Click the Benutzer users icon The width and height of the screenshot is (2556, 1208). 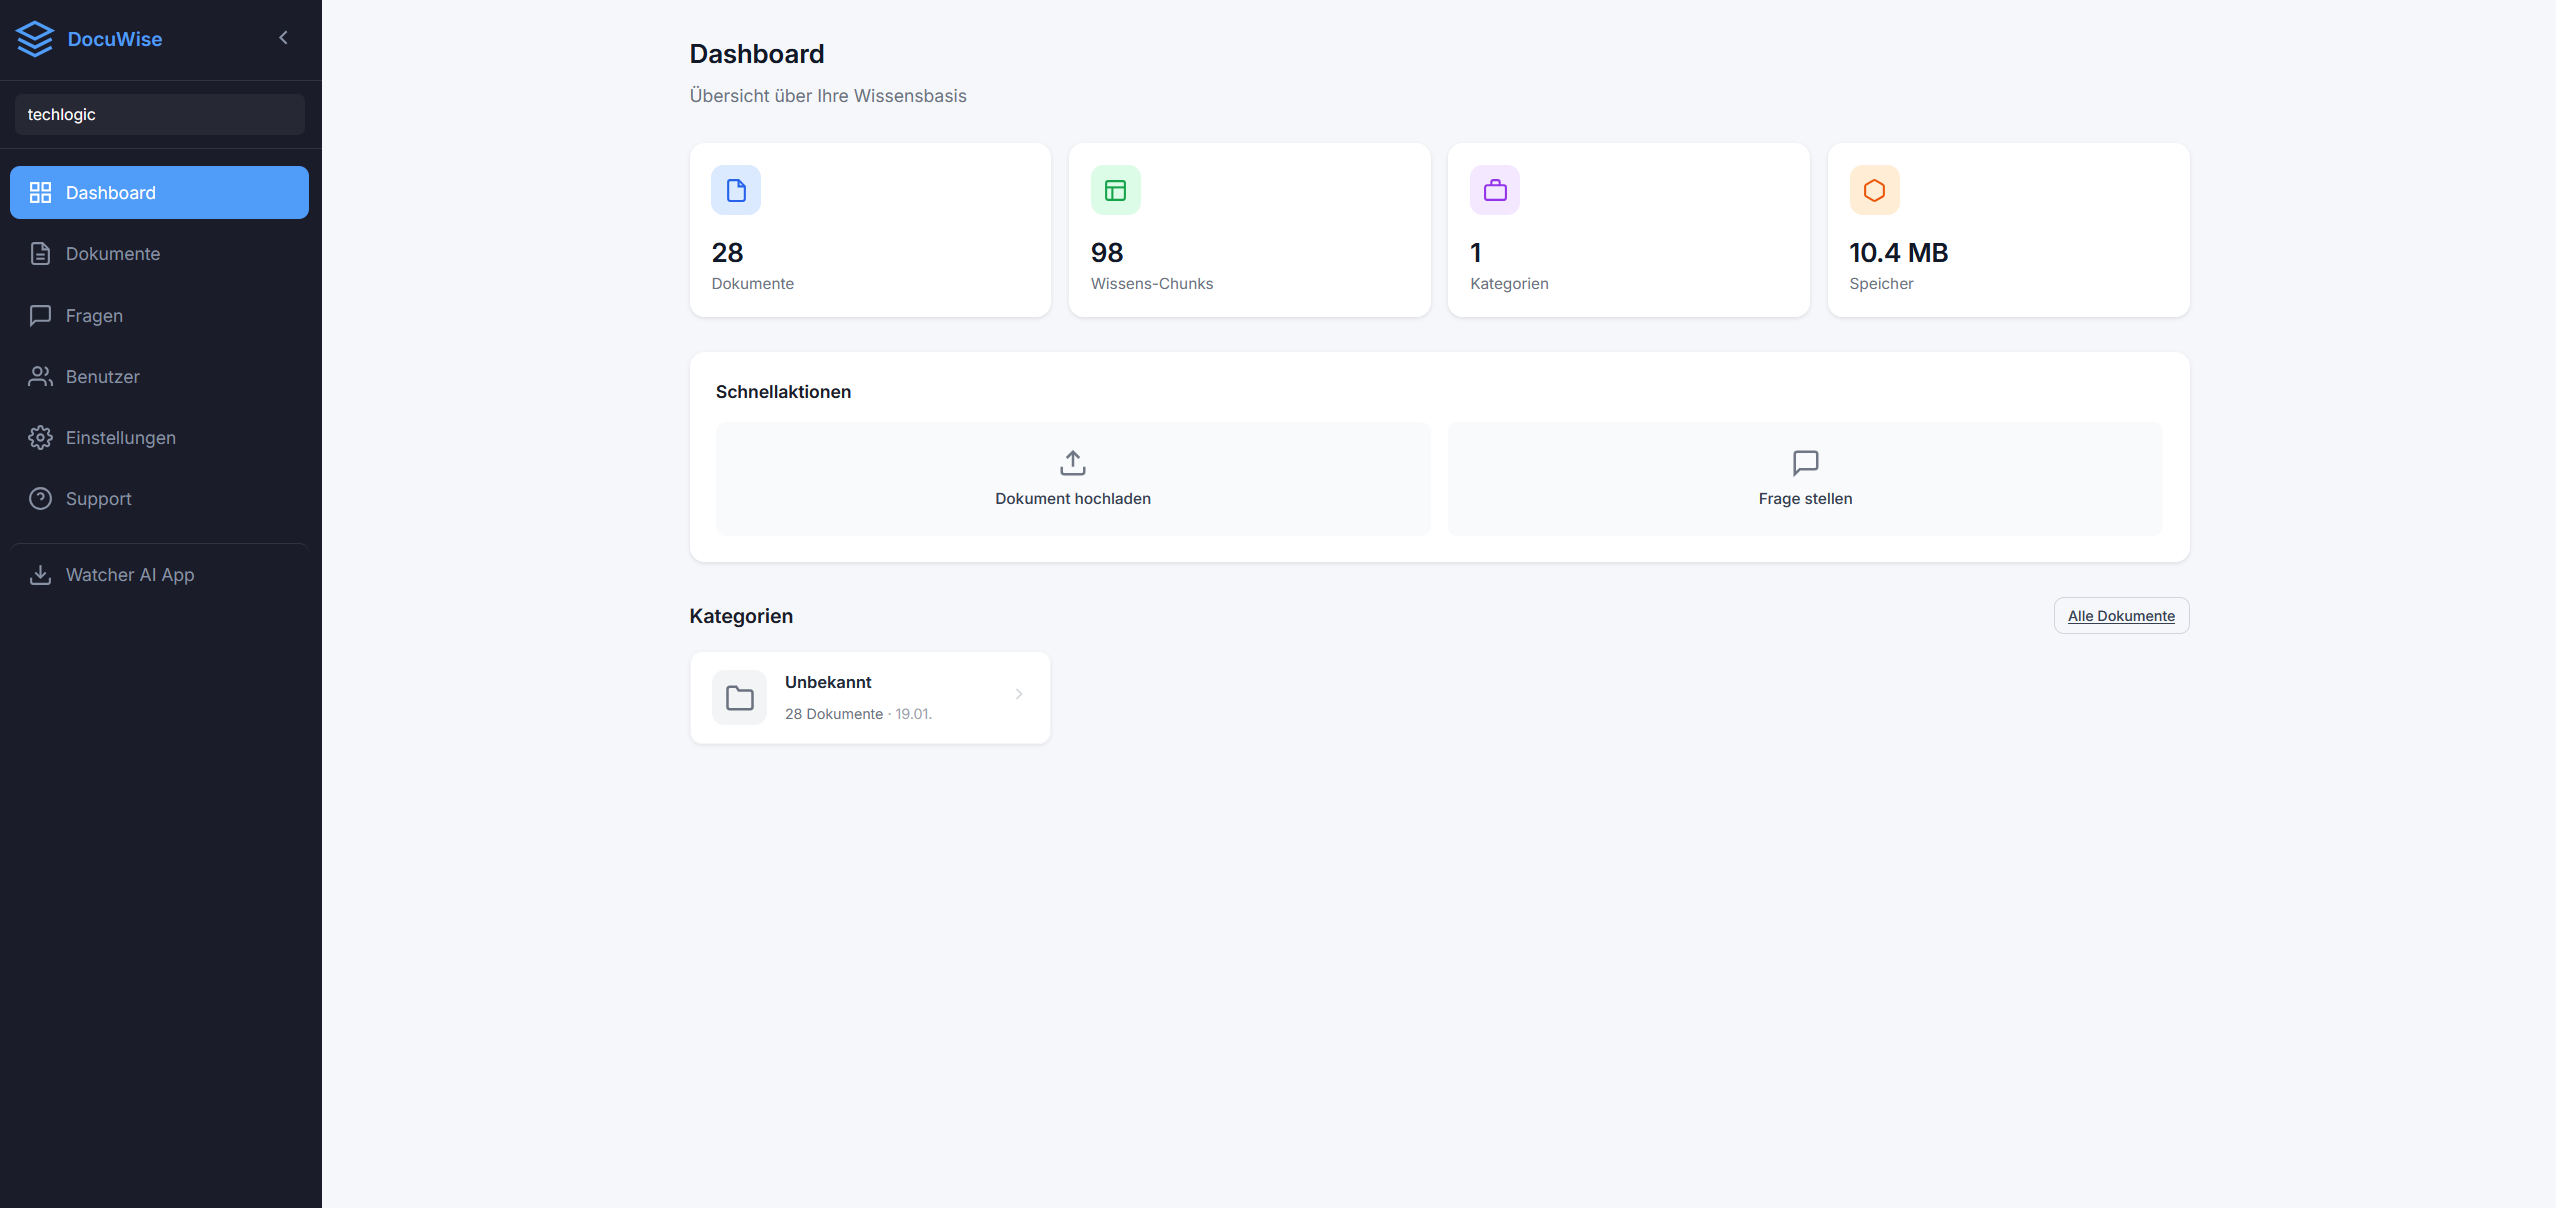coord(41,376)
